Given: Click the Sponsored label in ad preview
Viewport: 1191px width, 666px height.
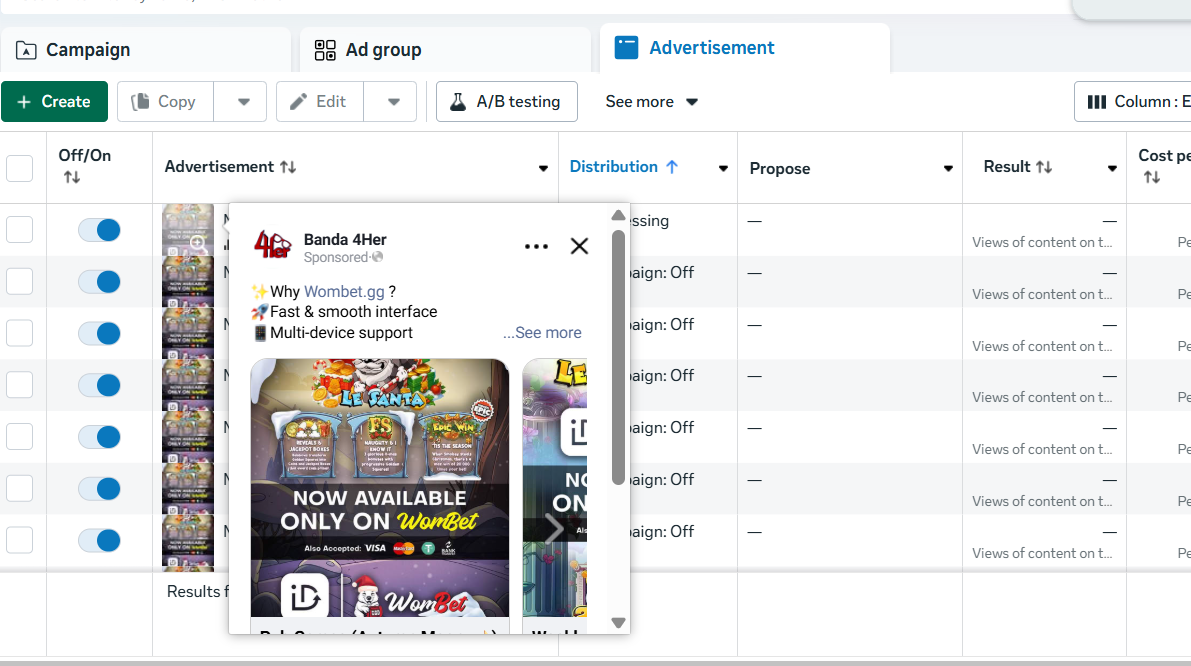Looking at the screenshot, I should [336, 257].
